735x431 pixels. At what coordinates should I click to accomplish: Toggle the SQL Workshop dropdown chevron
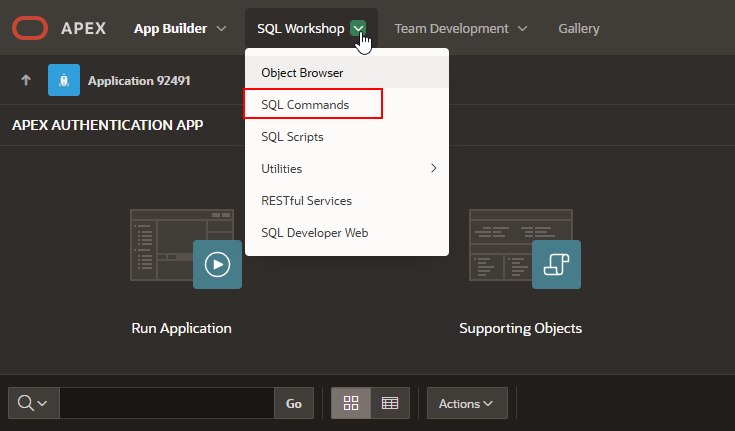[358, 29]
